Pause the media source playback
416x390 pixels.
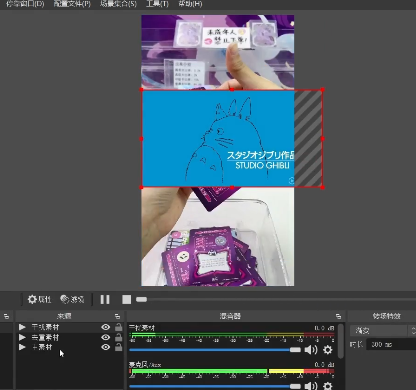(x=105, y=299)
